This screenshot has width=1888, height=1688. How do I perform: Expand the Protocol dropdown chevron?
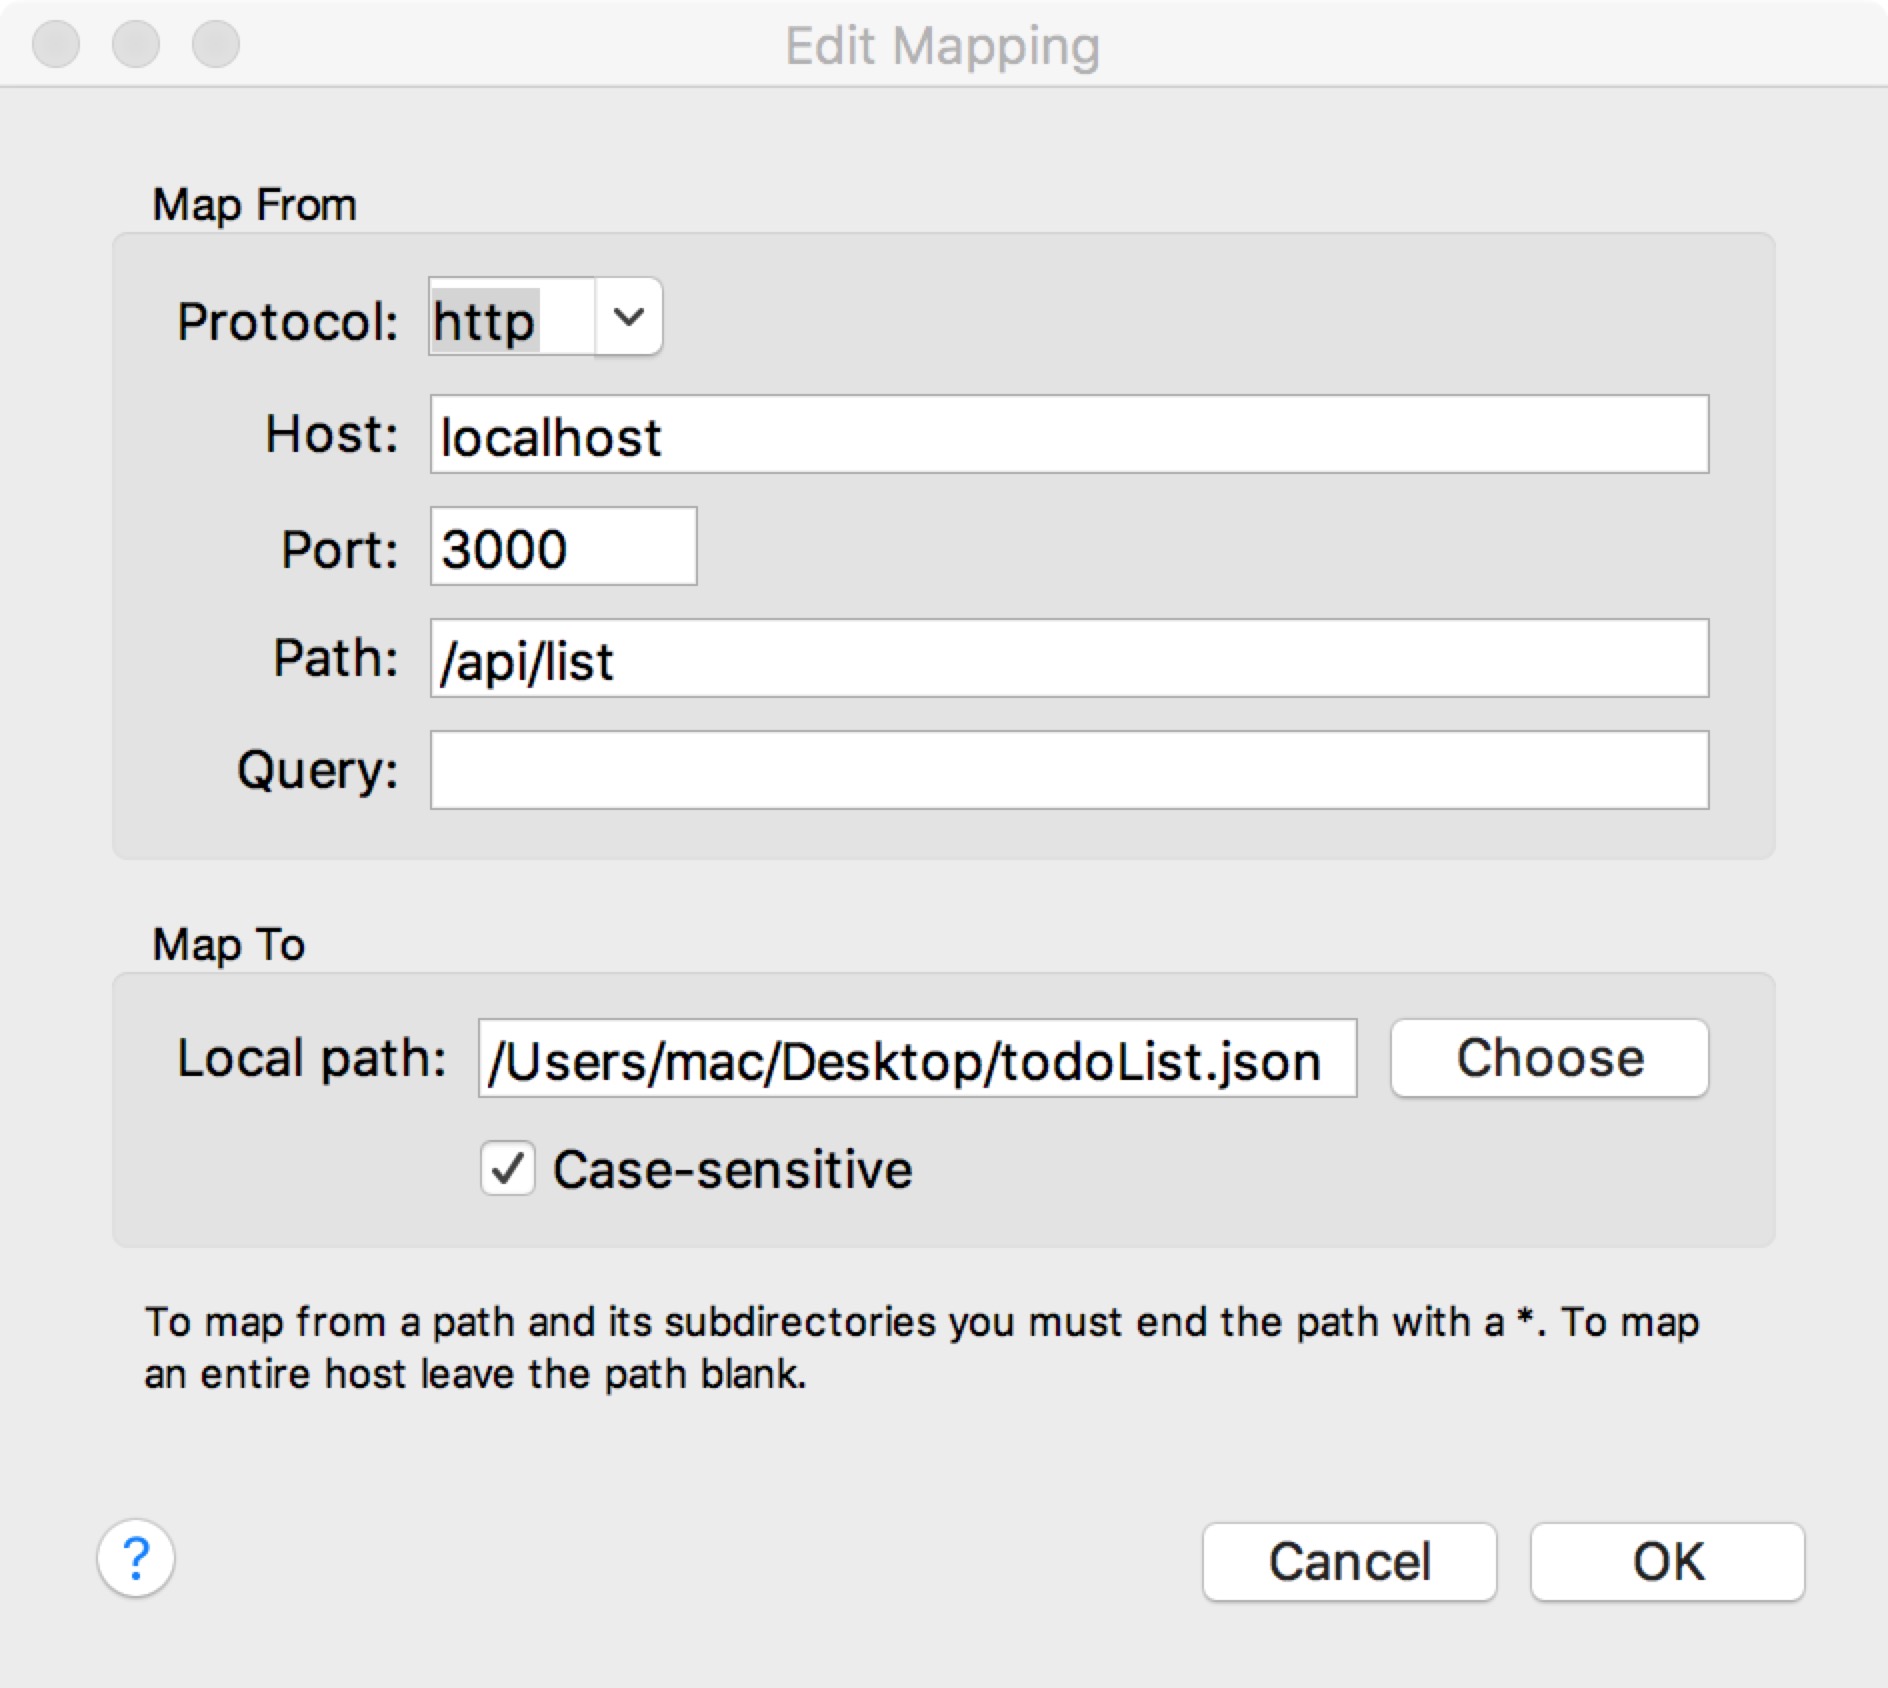628,317
